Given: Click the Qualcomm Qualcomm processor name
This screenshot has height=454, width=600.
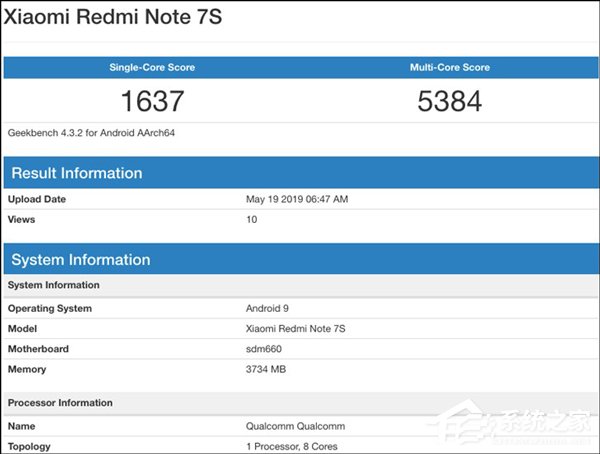Looking at the screenshot, I should pyautogui.click(x=295, y=426).
